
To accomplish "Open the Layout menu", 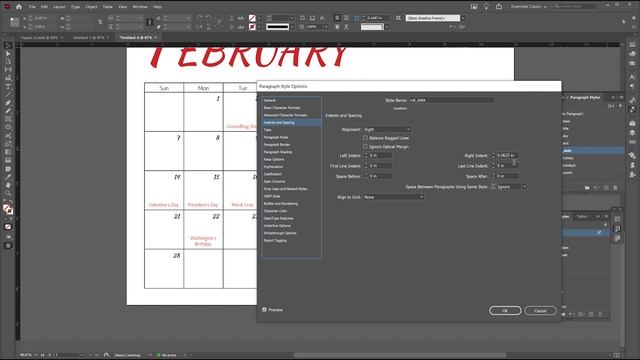I will tap(59, 7).
